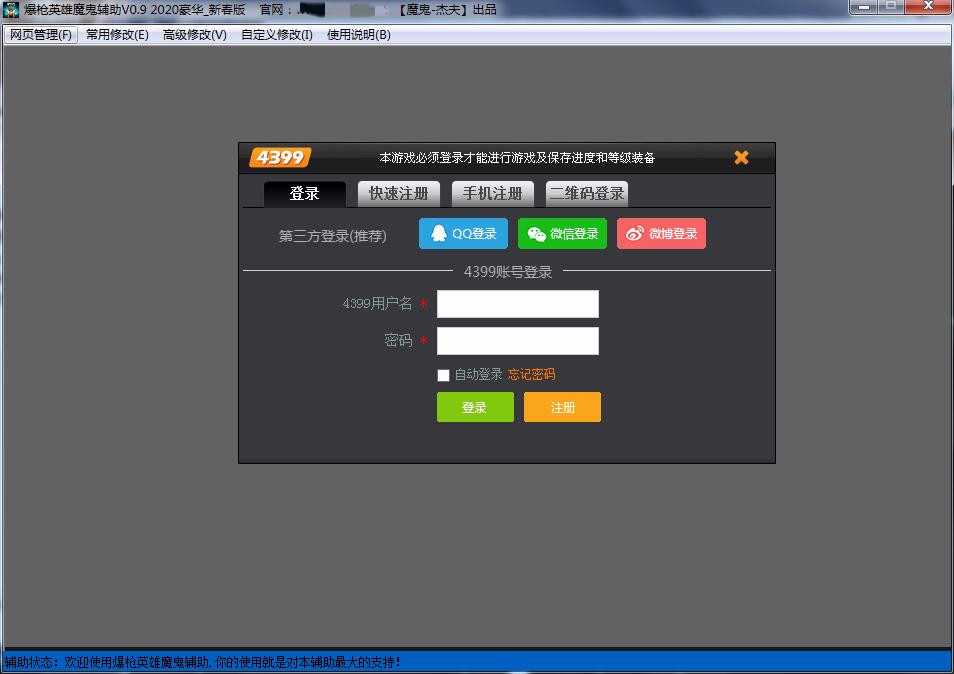
Task: Focus the 4399用户名 input field
Action: click(x=518, y=304)
